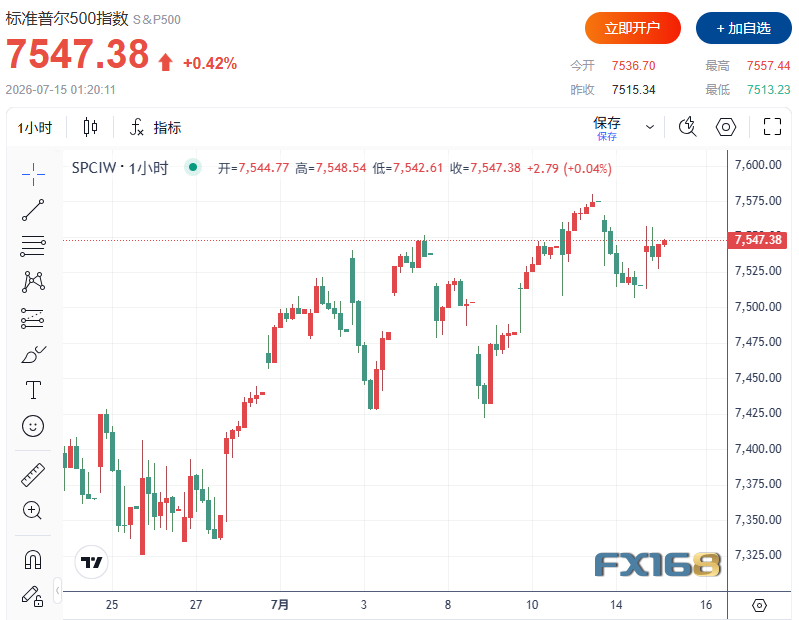
Task: Open the Fibonacci retracement tool
Action: (x=33, y=246)
